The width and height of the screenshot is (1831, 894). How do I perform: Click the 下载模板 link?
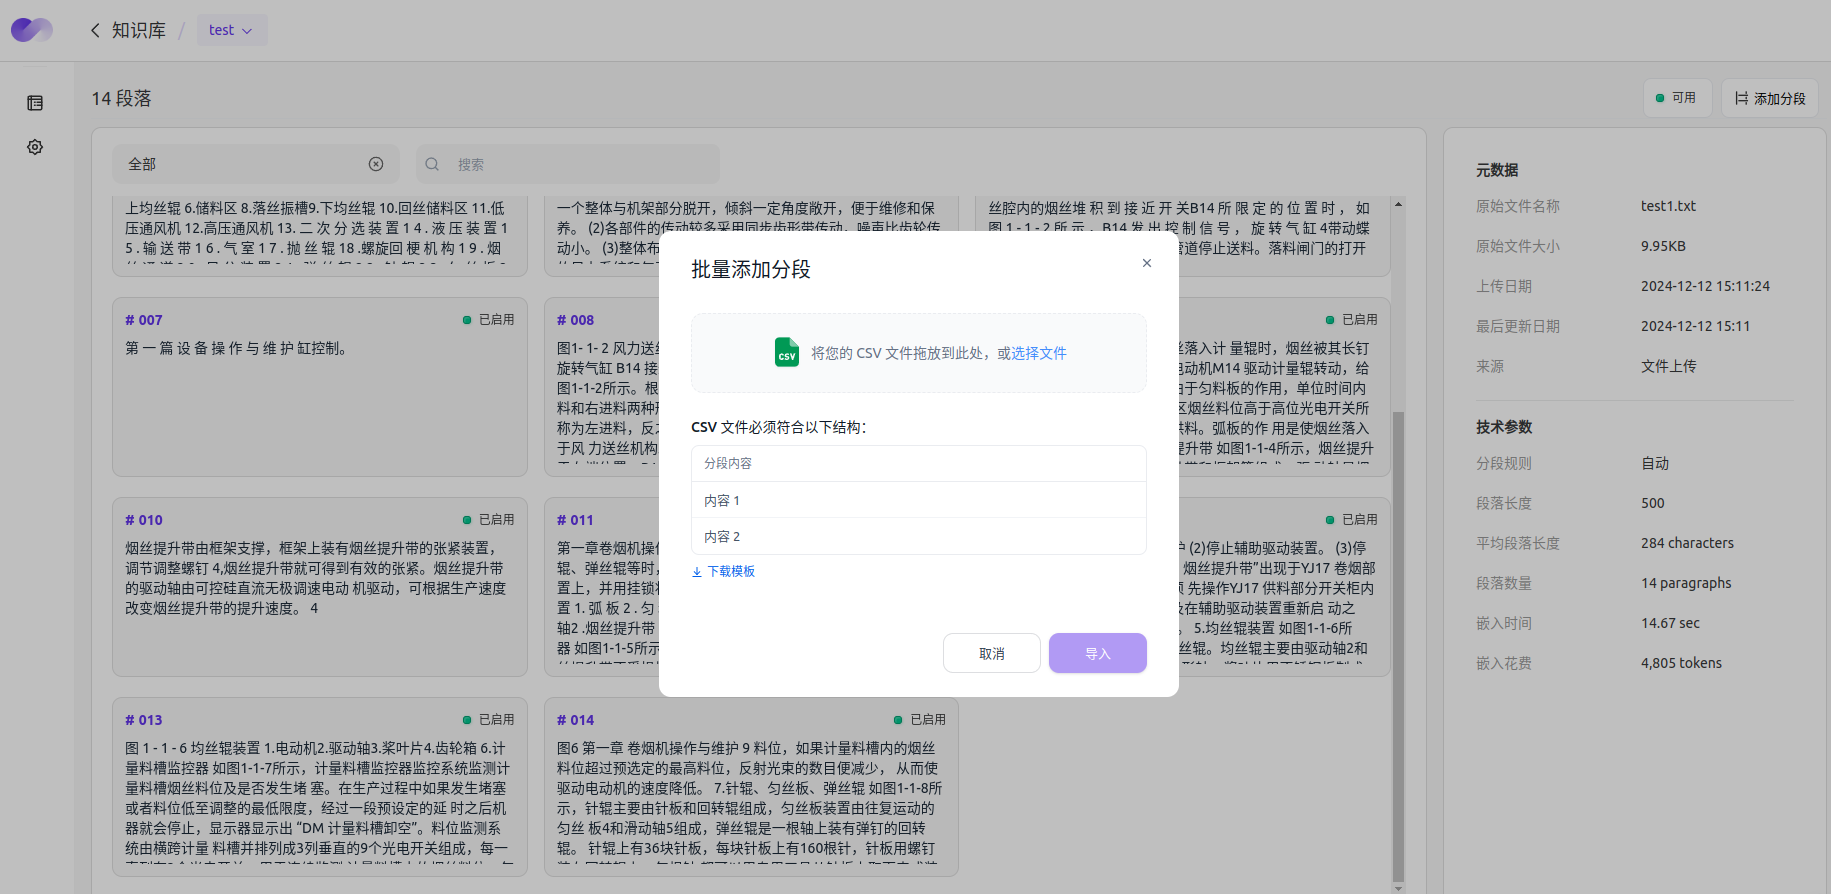click(x=731, y=571)
